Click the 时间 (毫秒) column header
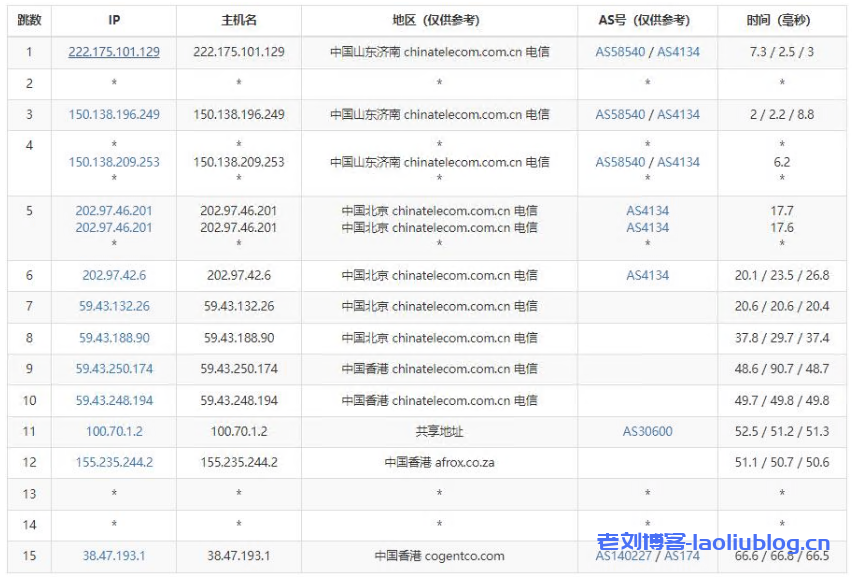 click(x=781, y=20)
